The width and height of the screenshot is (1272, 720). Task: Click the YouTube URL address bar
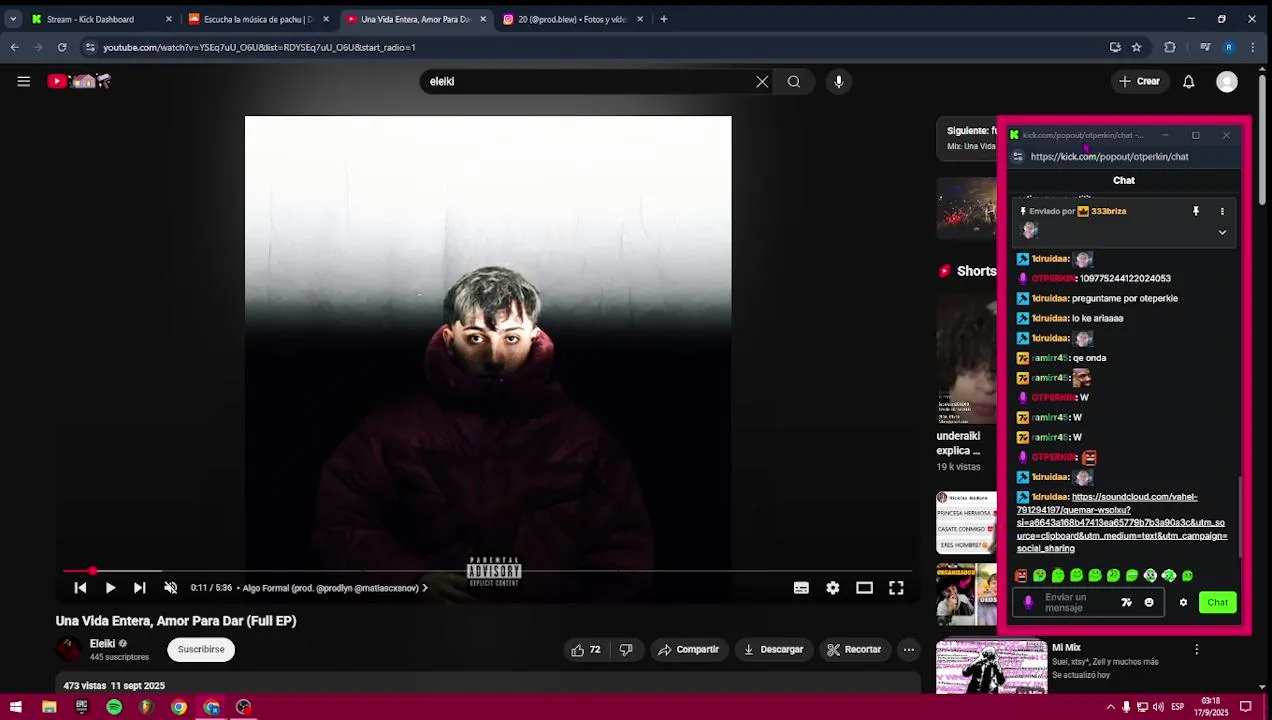click(600, 47)
